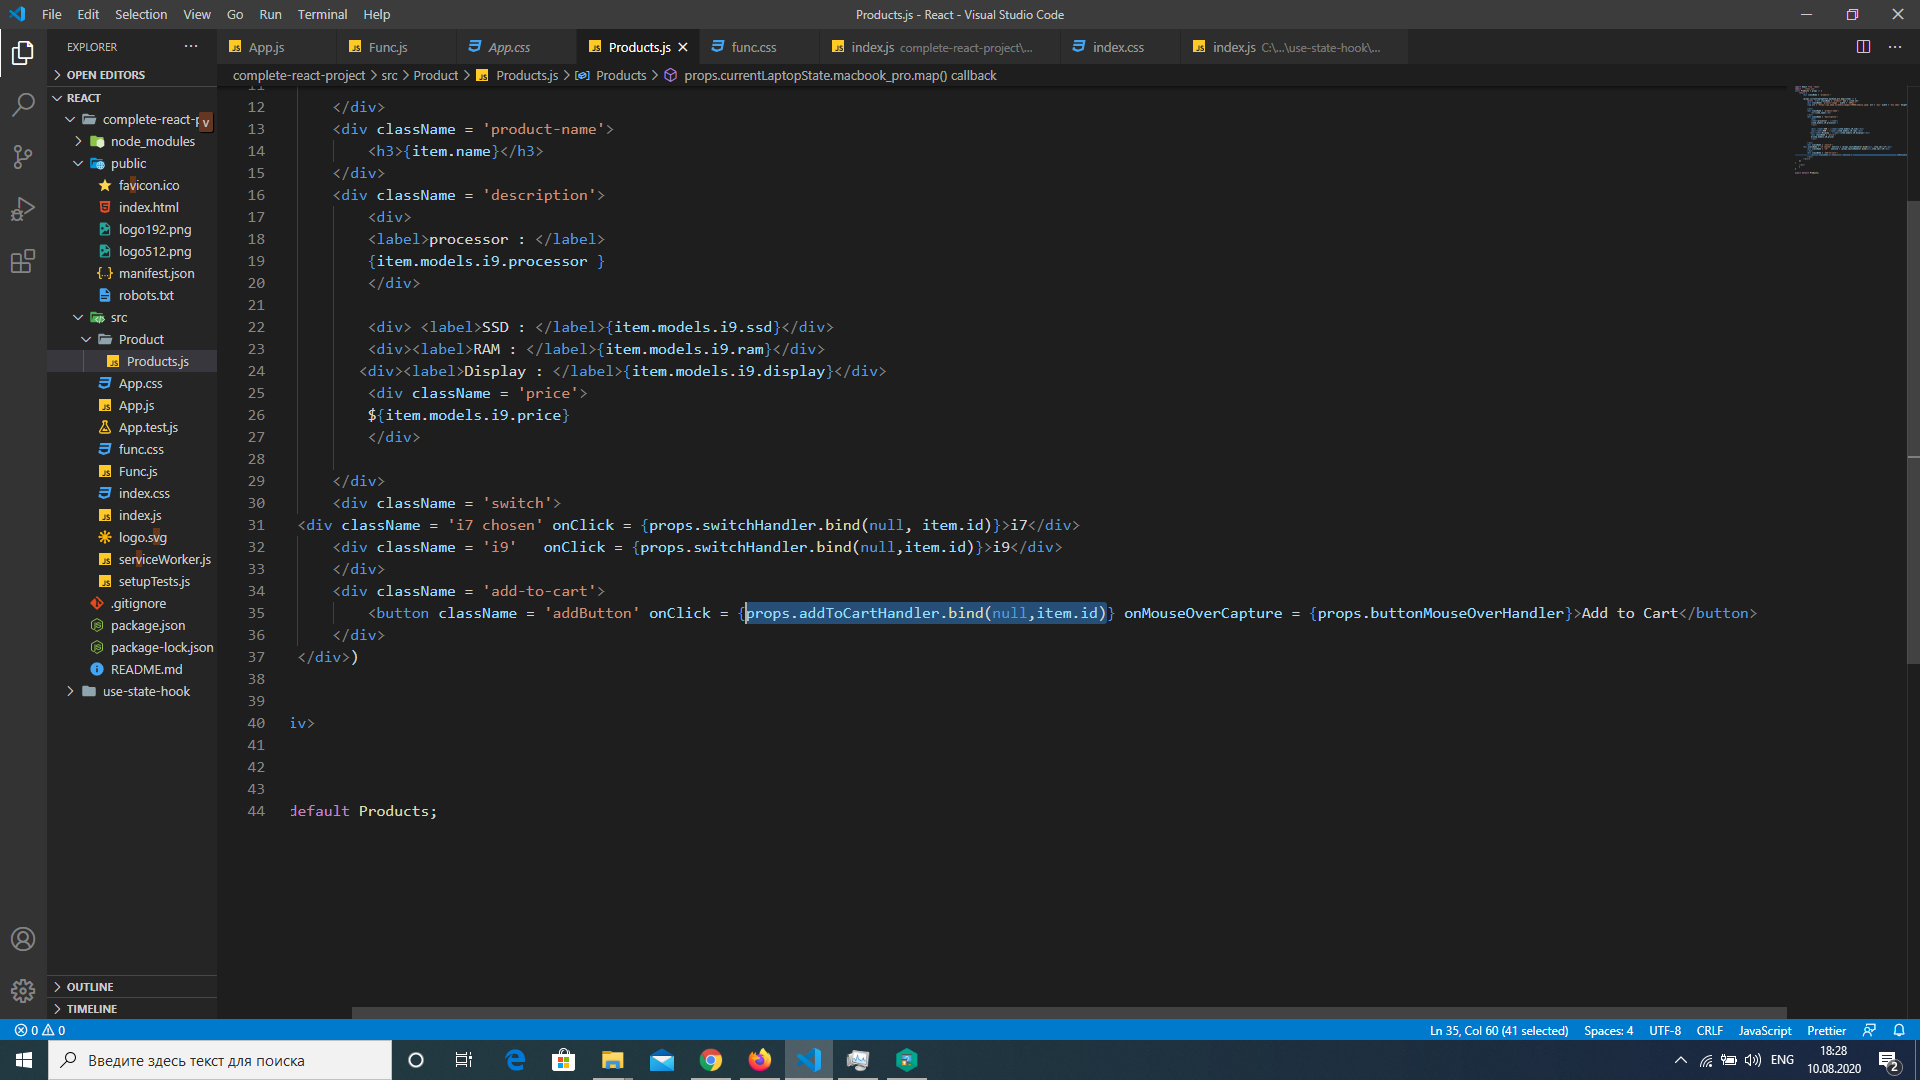Open the notifications bell in status bar
The height and width of the screenshot is (1080, 1920).
click(x=1899, y=1030)
